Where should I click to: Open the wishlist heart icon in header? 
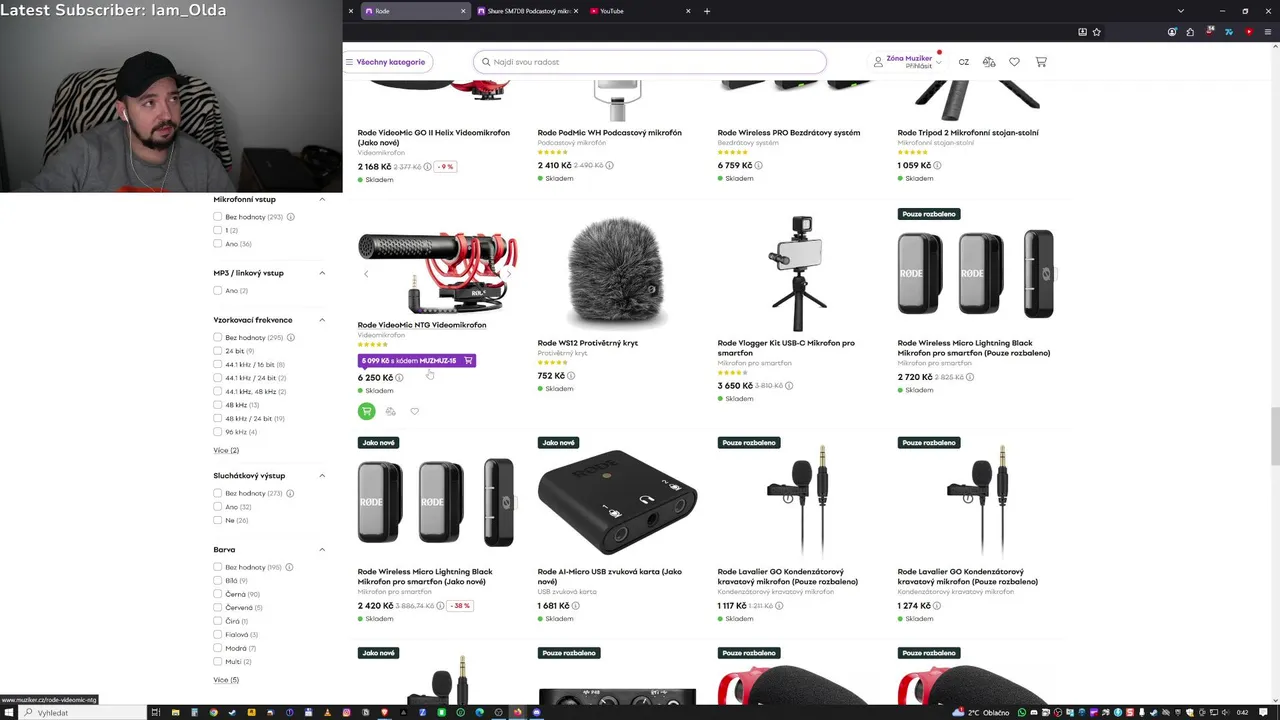(x=1014, y=62)
